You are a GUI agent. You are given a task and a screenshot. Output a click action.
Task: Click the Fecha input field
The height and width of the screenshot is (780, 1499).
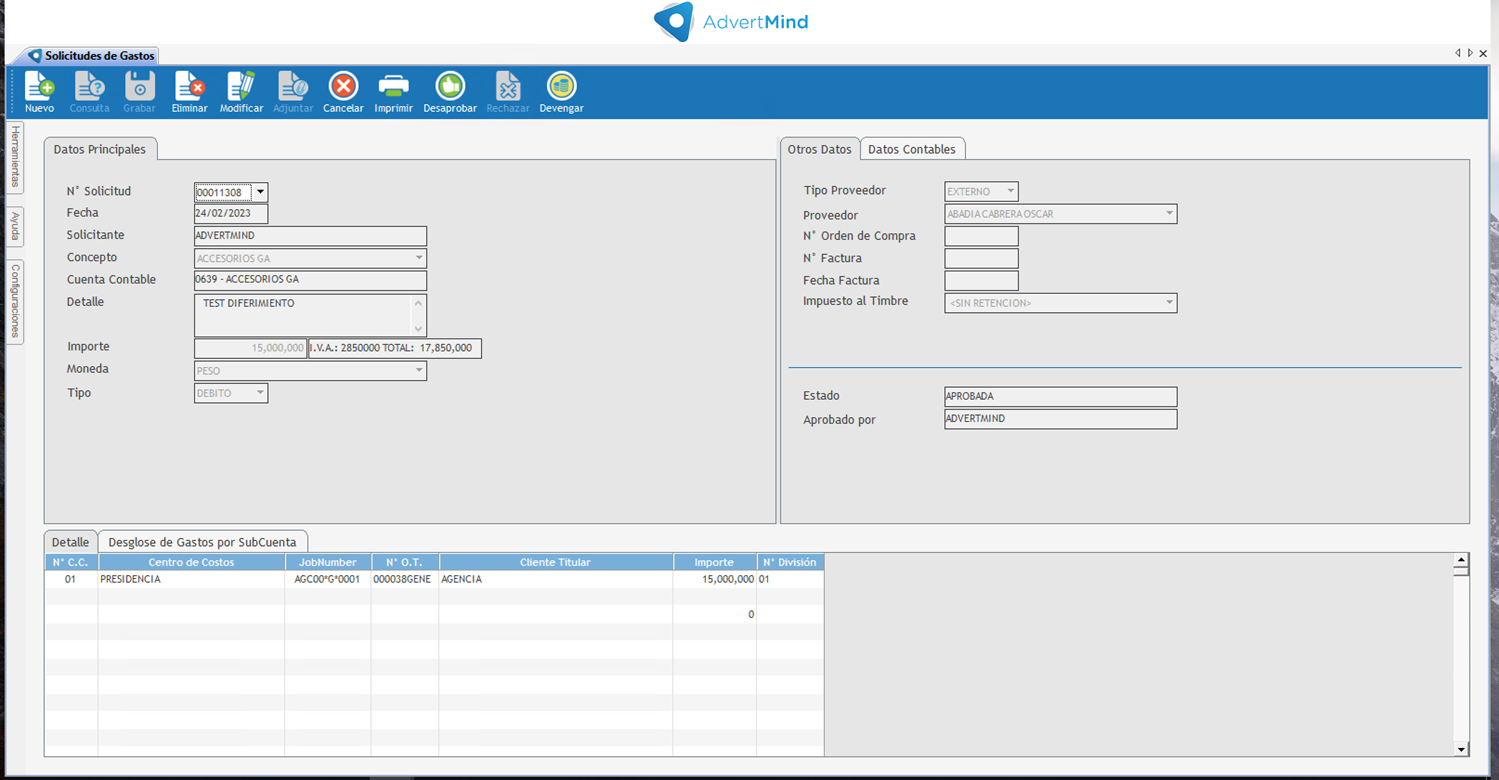(x=231, y=213)
